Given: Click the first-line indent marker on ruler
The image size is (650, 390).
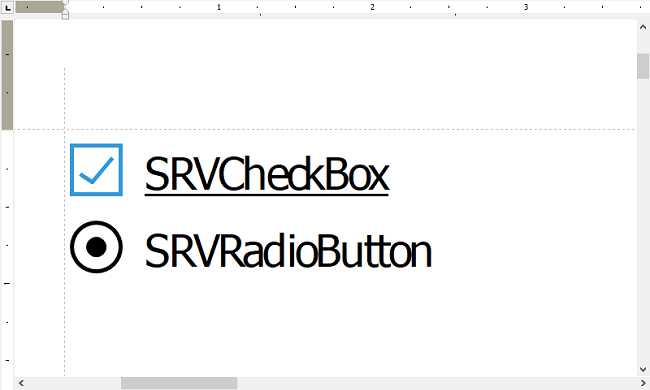Looking at the screenshot, I should (x=65, y=3).
